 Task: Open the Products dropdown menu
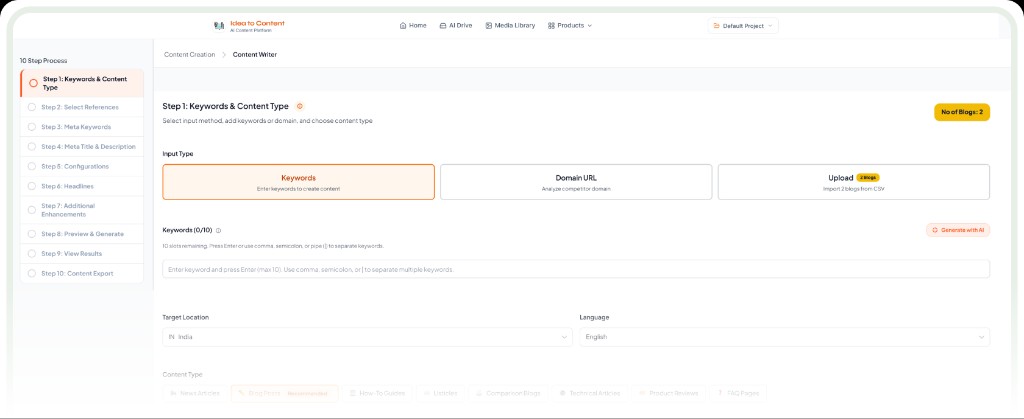569,25
